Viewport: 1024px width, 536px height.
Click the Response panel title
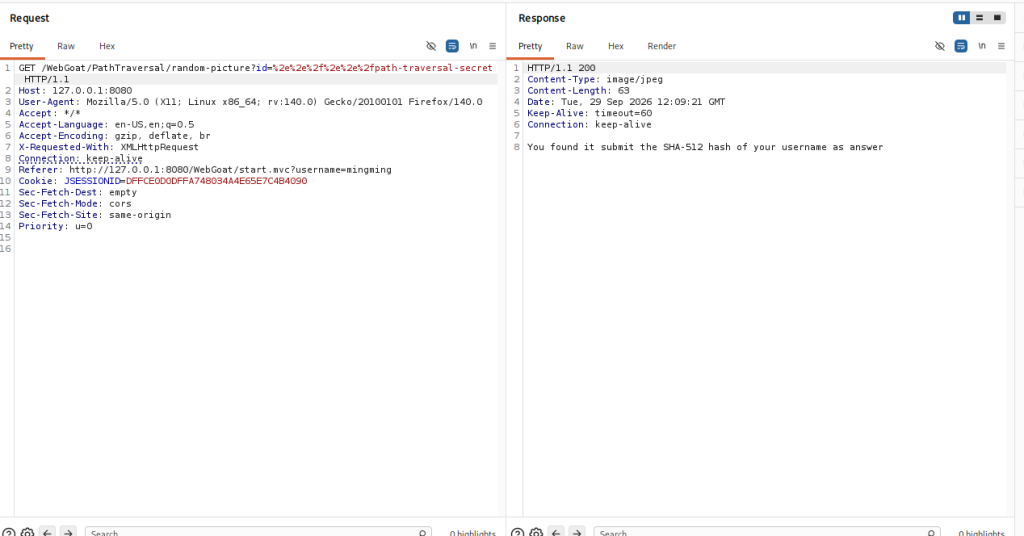pyautogui.click(x=542, y=18)
